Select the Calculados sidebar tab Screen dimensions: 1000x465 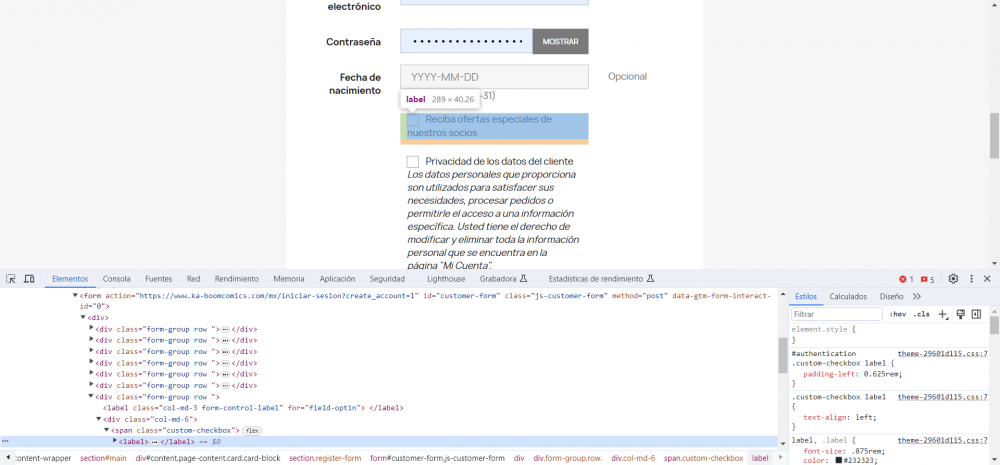pos(848,297)
